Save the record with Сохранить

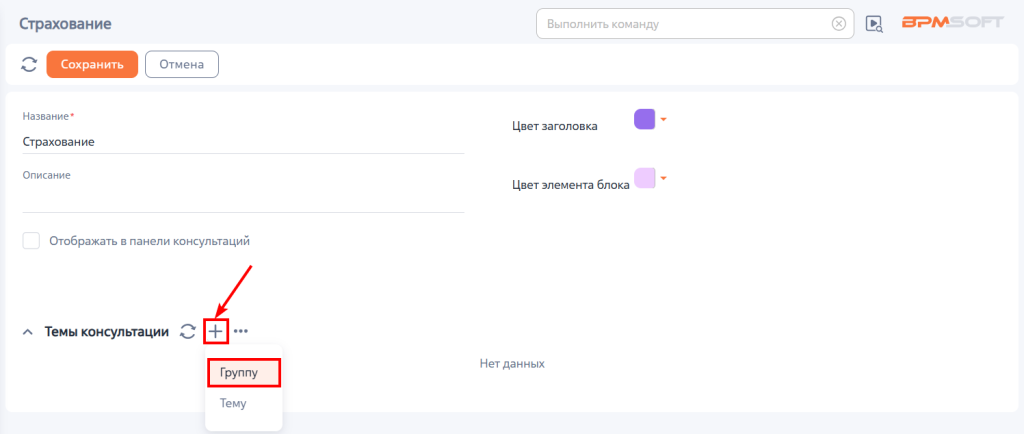[x=92, y=65]
